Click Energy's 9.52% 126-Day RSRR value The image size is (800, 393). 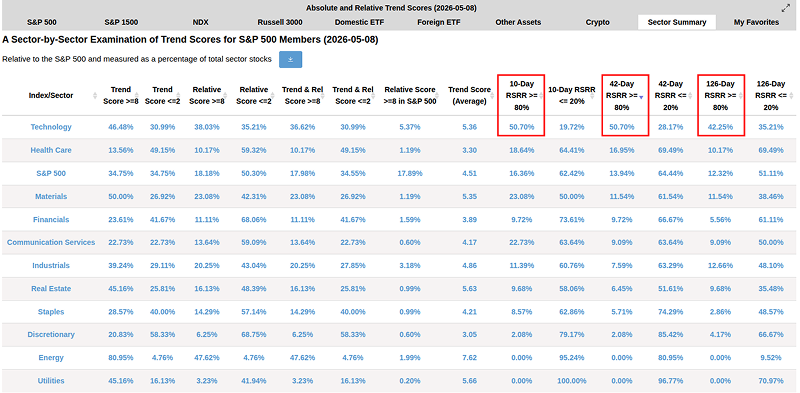(x=770, y=358)
